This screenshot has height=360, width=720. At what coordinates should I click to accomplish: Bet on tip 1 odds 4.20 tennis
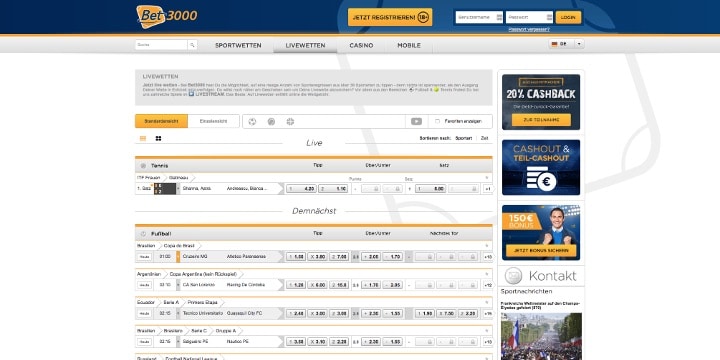click(301, 189)
